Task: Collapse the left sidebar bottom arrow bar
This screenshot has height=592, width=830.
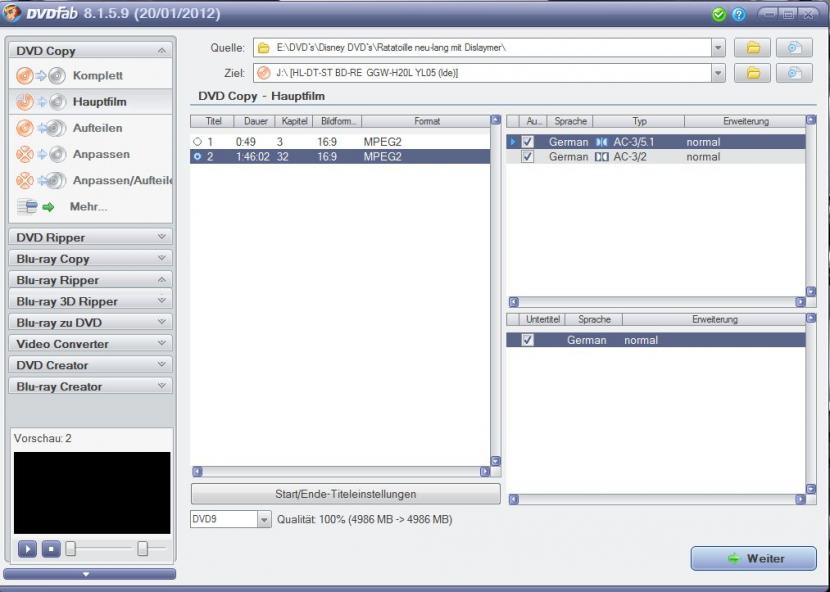Action: pos(89,574)
